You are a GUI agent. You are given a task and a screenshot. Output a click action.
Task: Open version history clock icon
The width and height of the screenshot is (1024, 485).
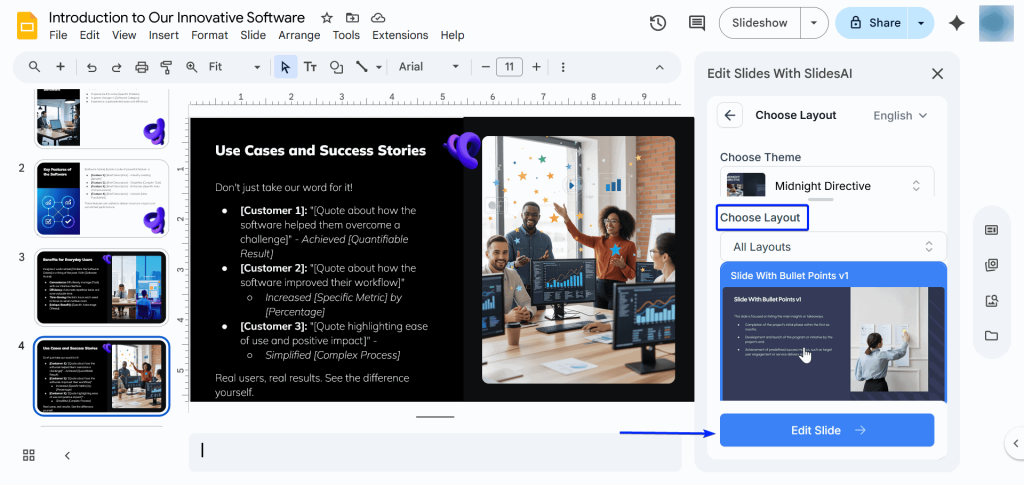pos(658,23)
